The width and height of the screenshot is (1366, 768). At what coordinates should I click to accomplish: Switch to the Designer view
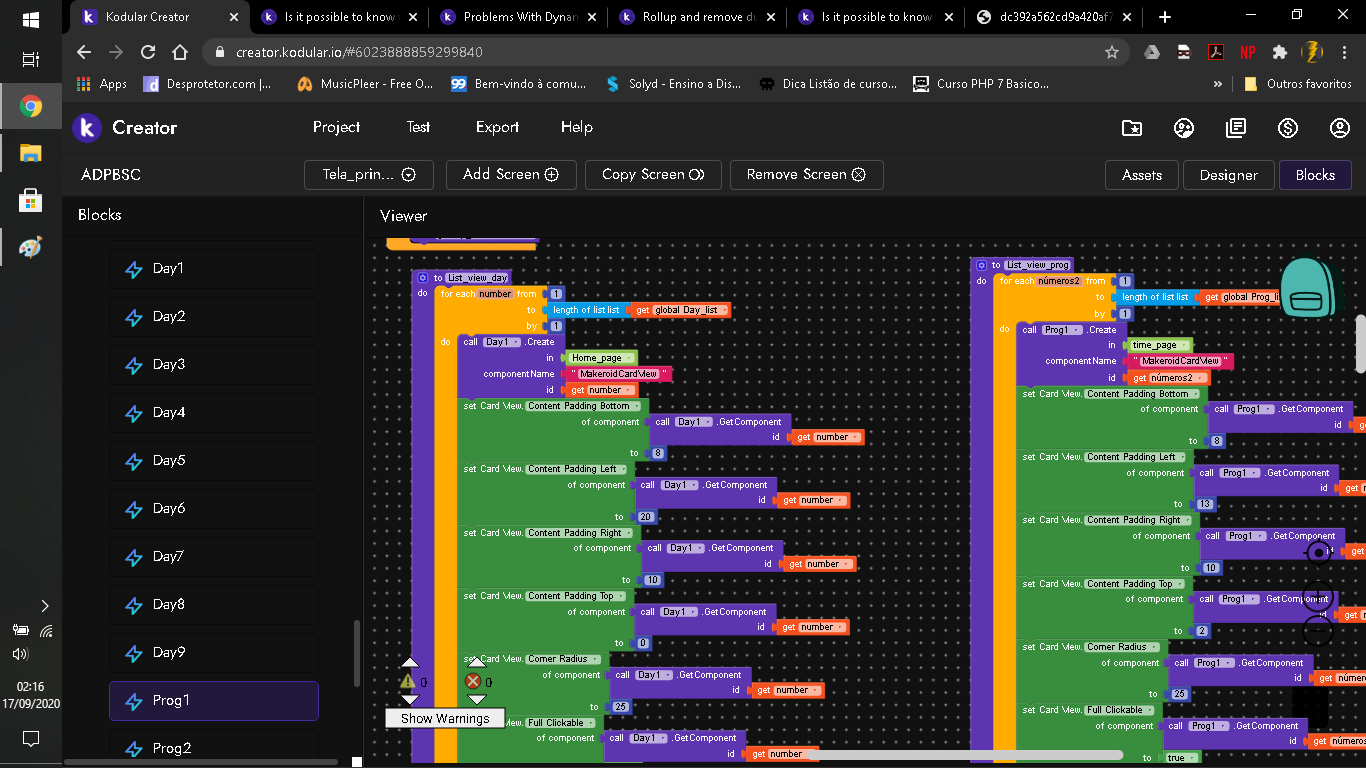click(x=1229, y=175)
